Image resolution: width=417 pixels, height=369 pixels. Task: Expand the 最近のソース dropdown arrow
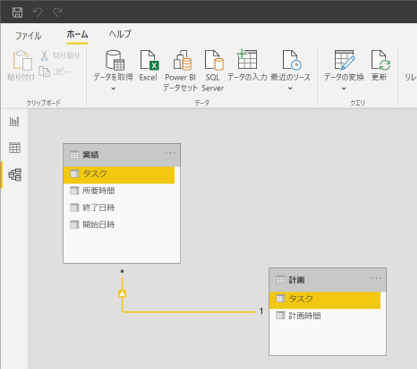click(x=290, y=89)
